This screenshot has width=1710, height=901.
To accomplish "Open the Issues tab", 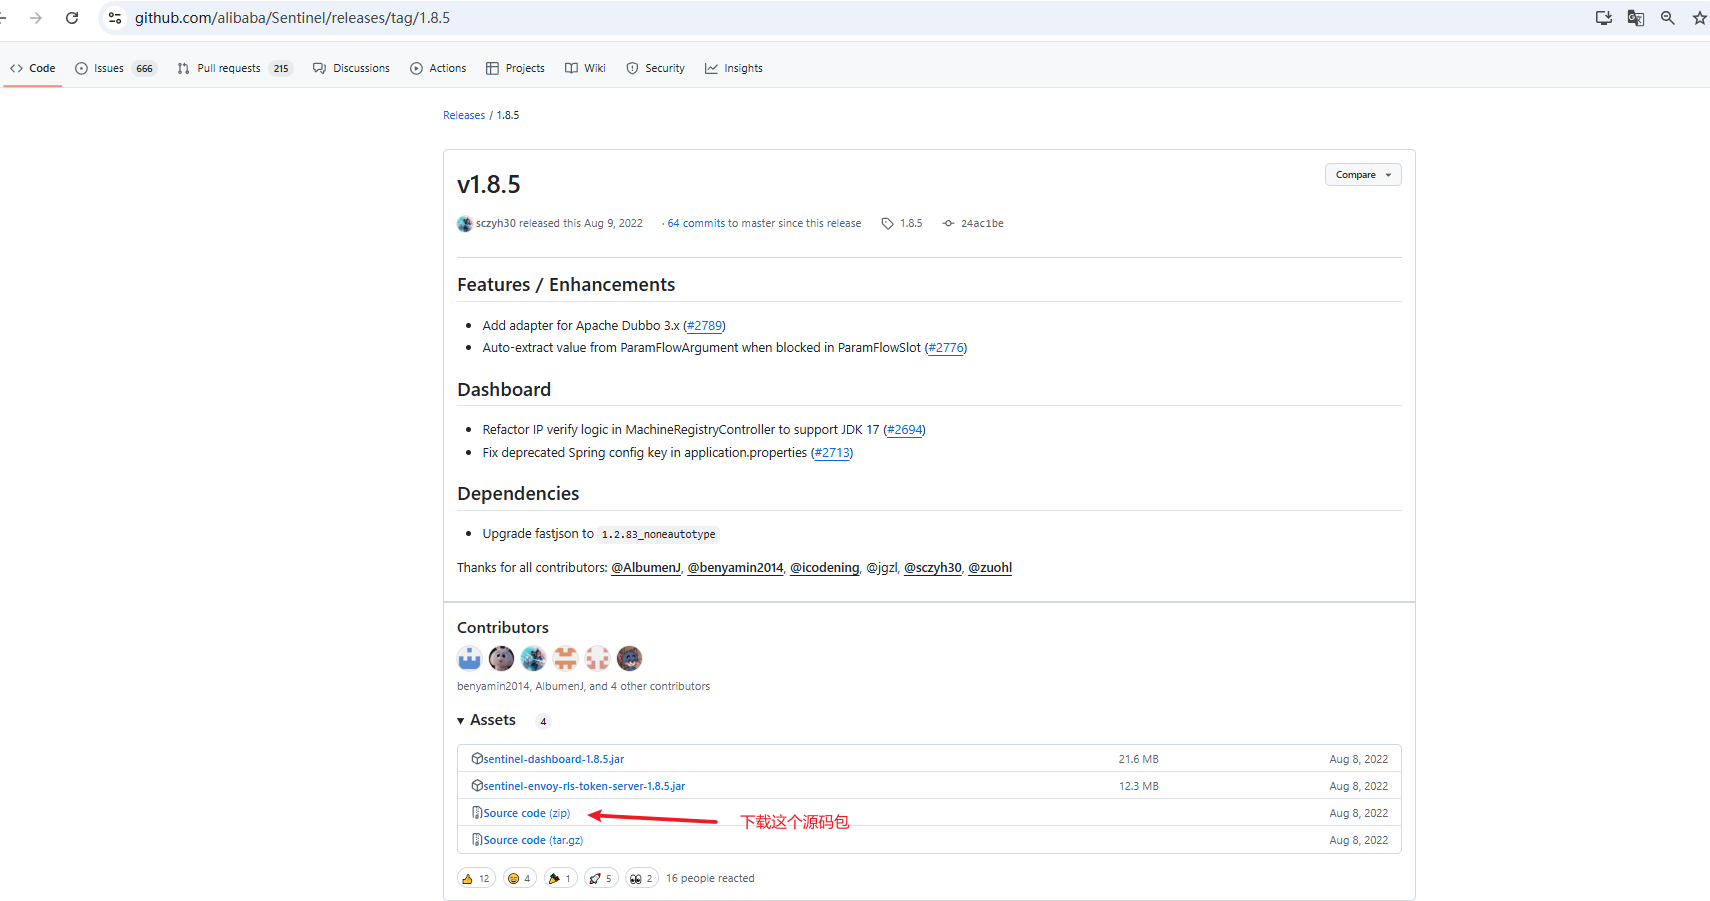I will point(116,68).
